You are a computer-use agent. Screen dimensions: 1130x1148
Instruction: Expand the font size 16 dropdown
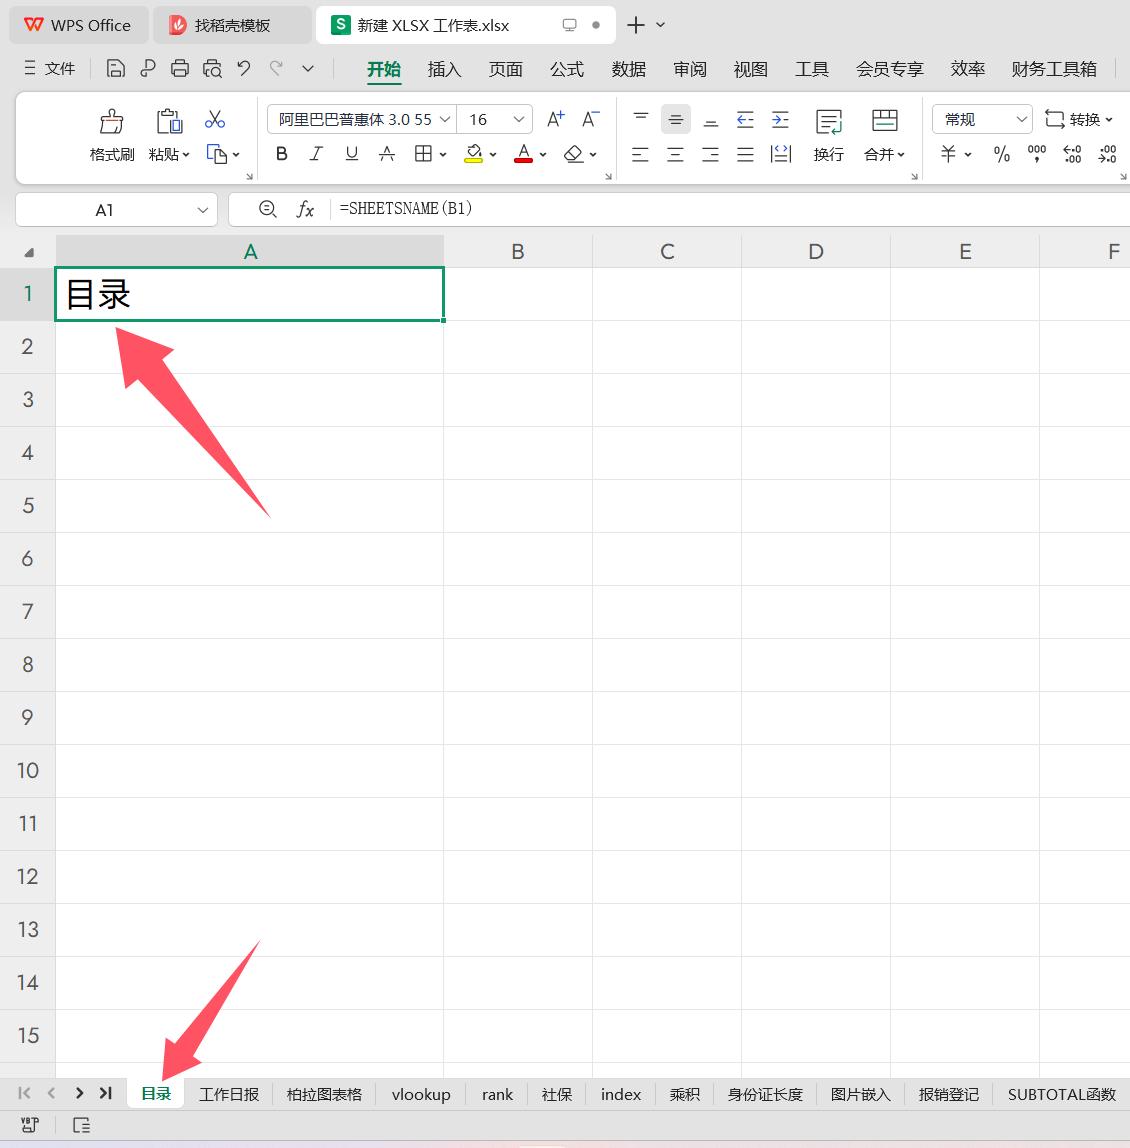coord(519,120)
